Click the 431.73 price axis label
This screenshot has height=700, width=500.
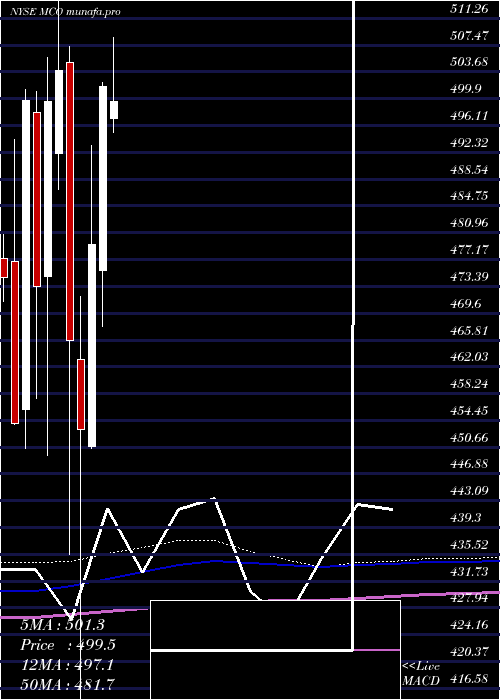coord(469,571)
